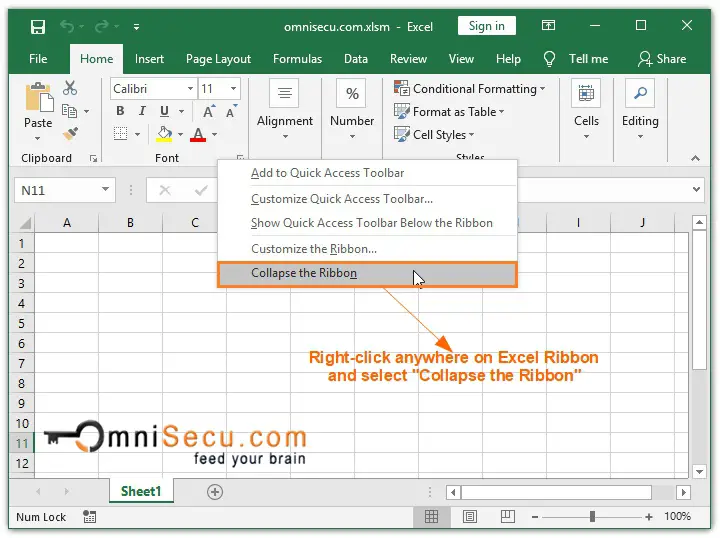Click Increase Font Size icon

tap(209, 112)
